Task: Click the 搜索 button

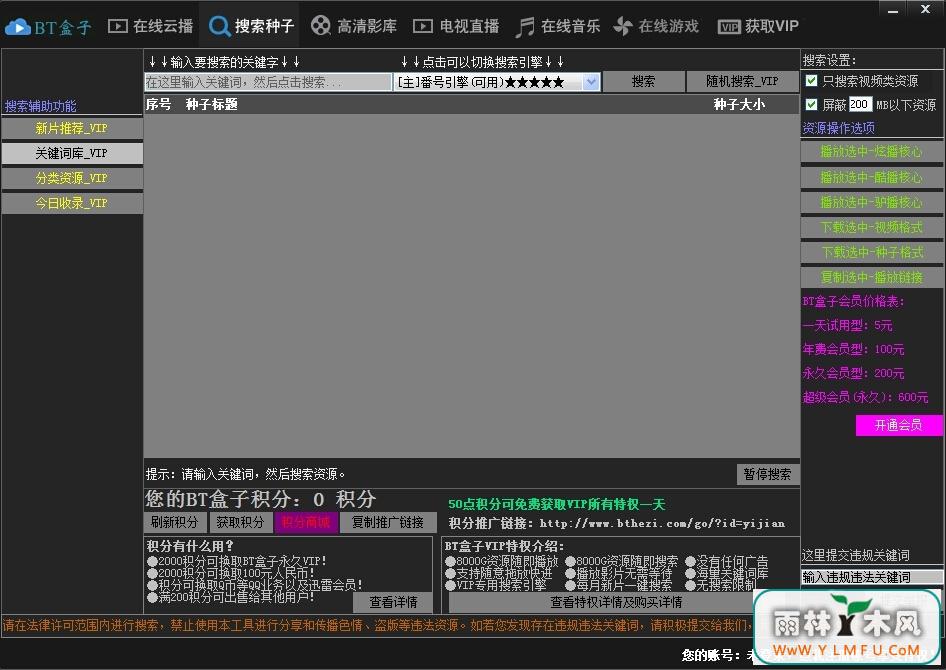Action: (643, 81)
